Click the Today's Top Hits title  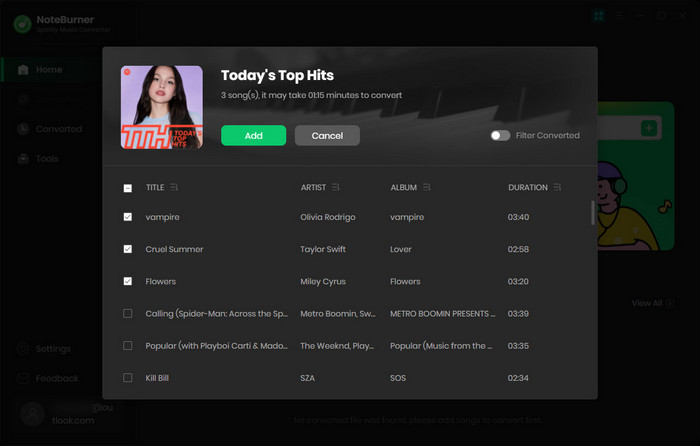tap(277, 75)
